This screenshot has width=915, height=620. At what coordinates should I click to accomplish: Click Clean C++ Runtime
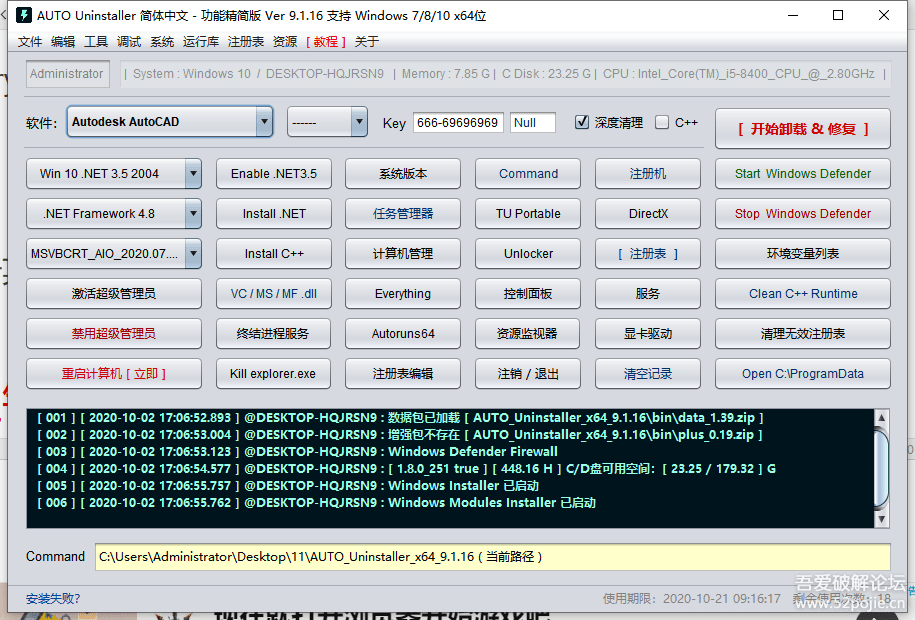pyautogui.click(x=803, y=294)
